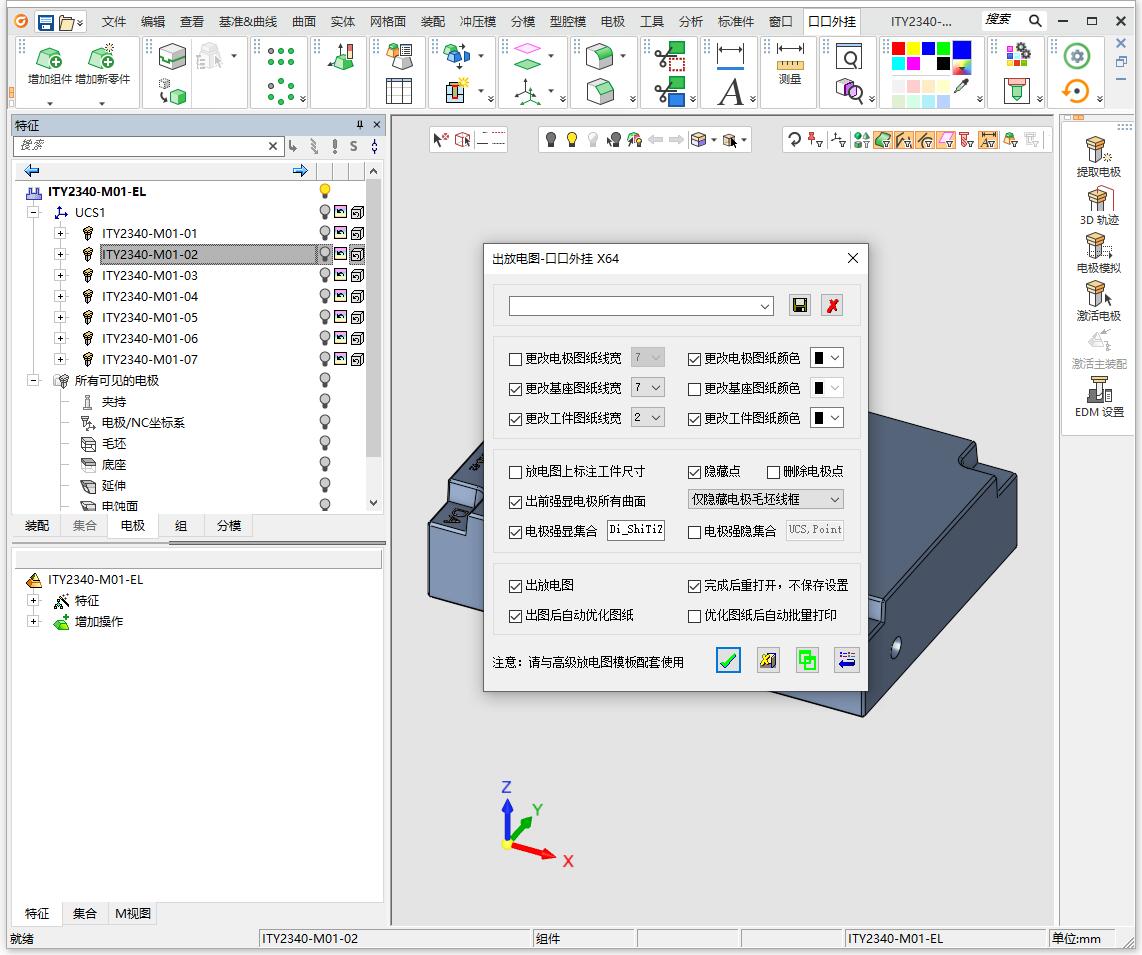Click the green checkmark confirm icon in dialog
Image resolution: width=1142 pixels, height=955 pixels.
[x=729, y=660]
